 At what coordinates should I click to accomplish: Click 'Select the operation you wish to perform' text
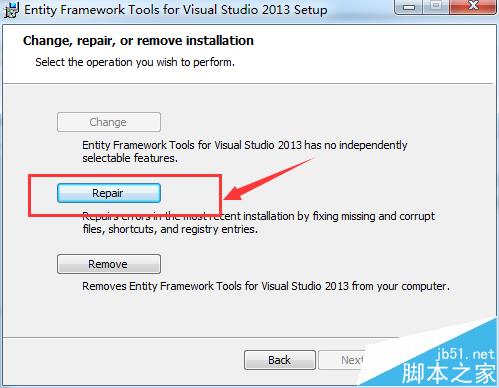coord(135,62)
